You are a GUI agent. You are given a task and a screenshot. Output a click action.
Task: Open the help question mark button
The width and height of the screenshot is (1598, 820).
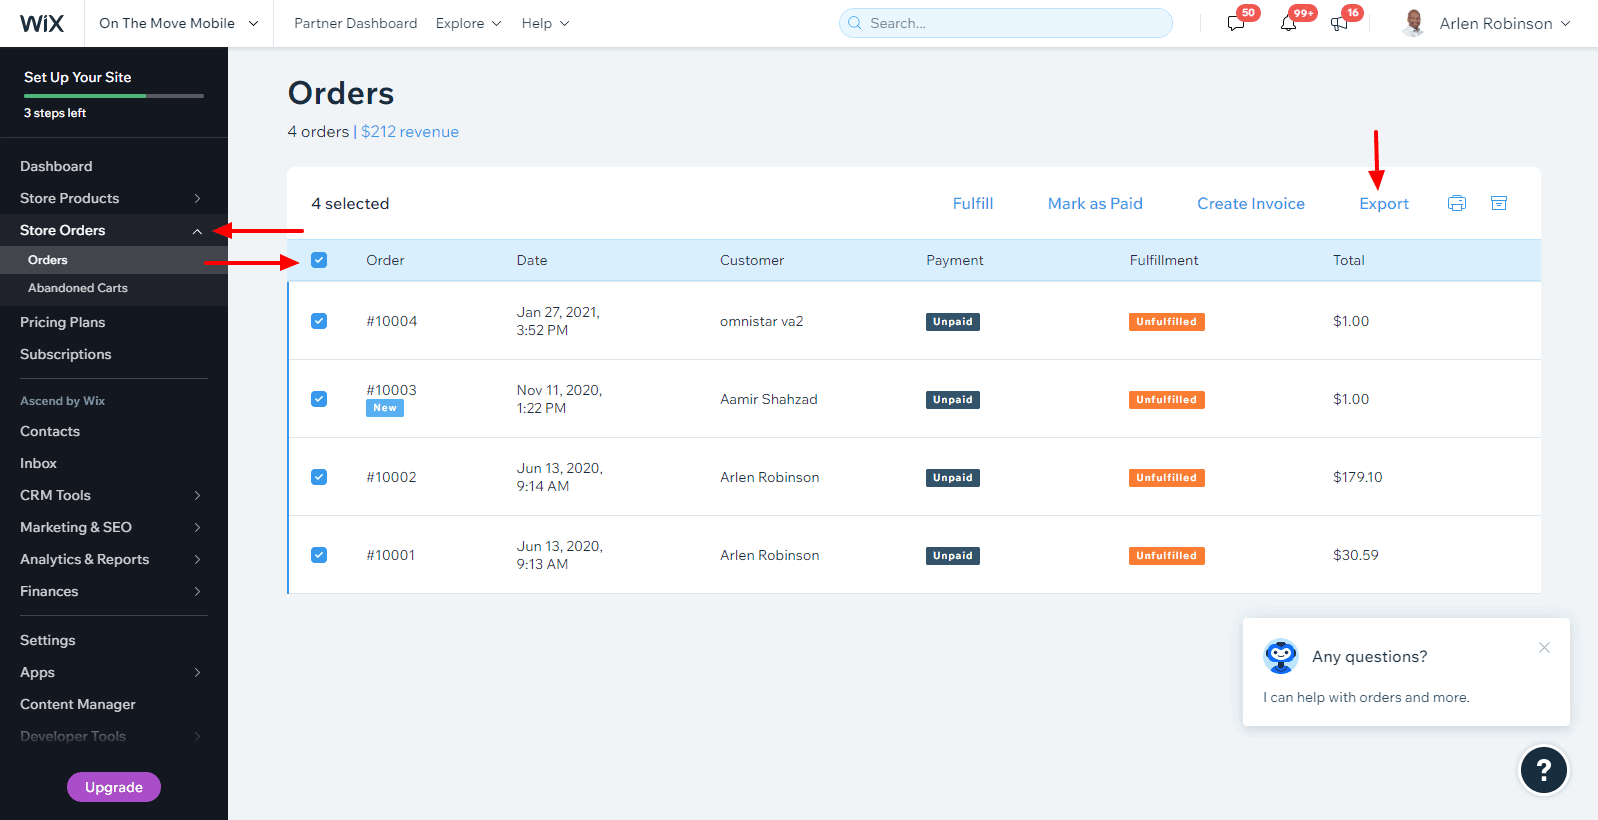(1544, 770)
